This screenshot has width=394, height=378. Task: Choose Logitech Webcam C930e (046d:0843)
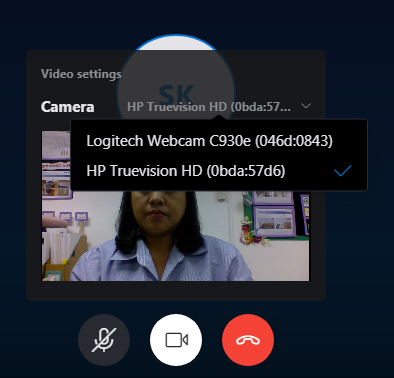(219, 141)
